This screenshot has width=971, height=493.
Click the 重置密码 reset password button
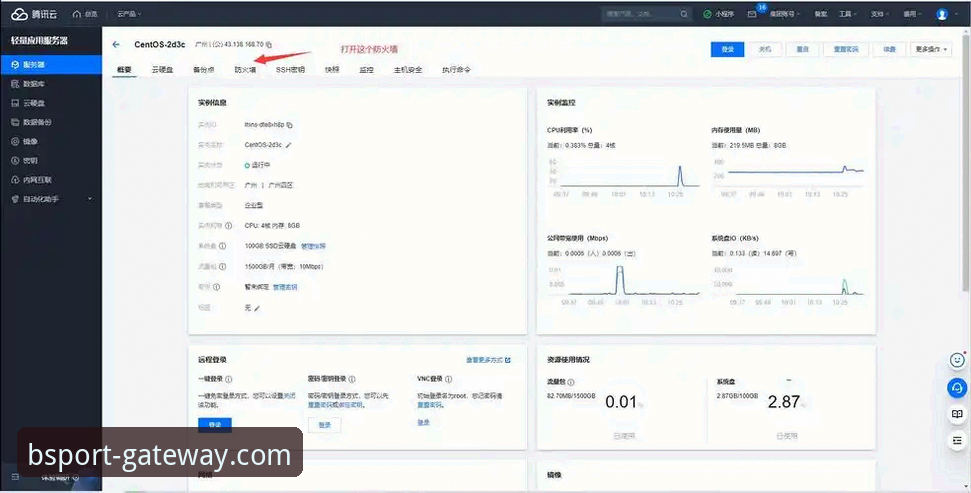point(846,49)
